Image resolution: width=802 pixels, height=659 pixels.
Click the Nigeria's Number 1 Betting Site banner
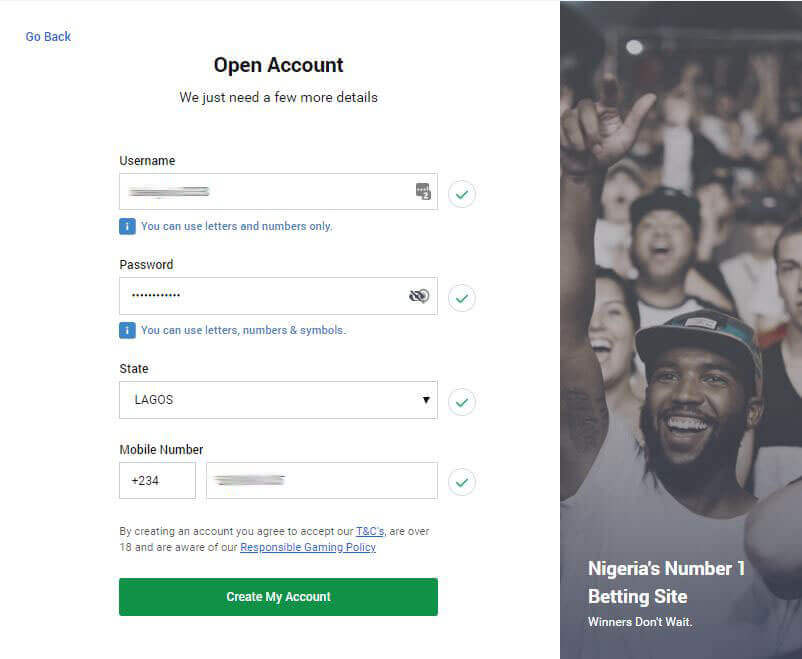tap(666, 582)
